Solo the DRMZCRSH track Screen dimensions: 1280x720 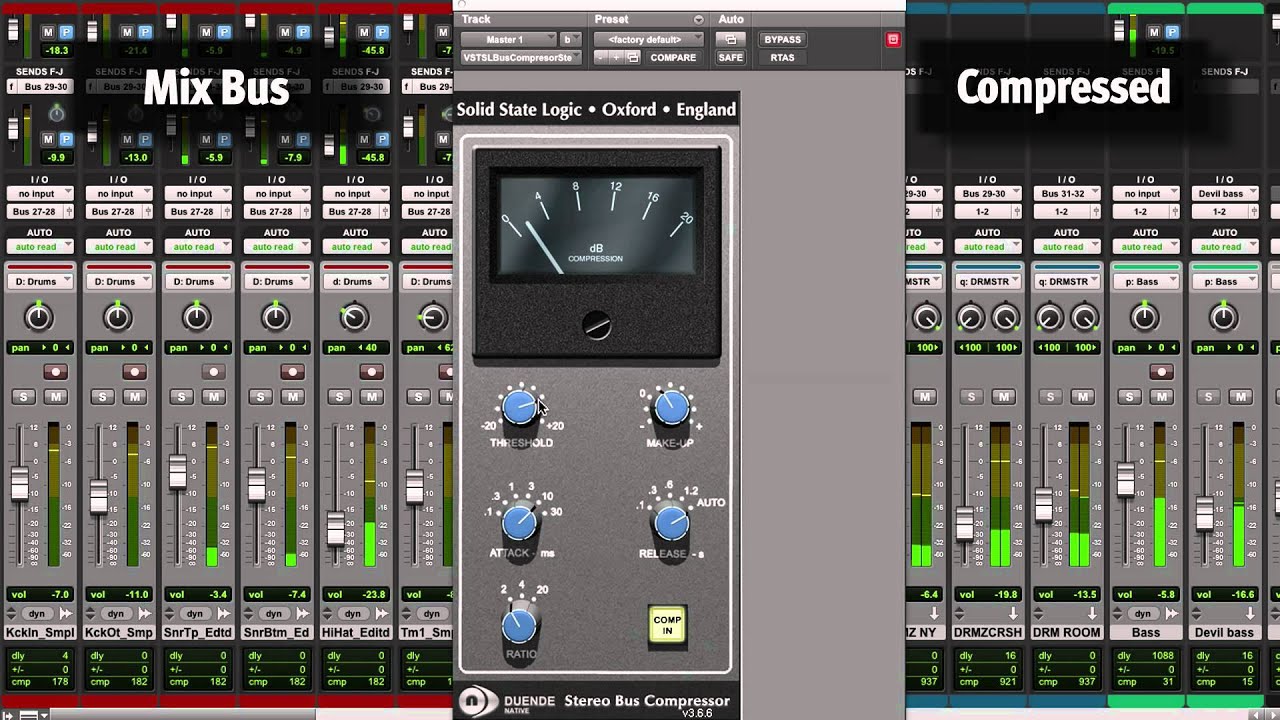pos(971,397)
